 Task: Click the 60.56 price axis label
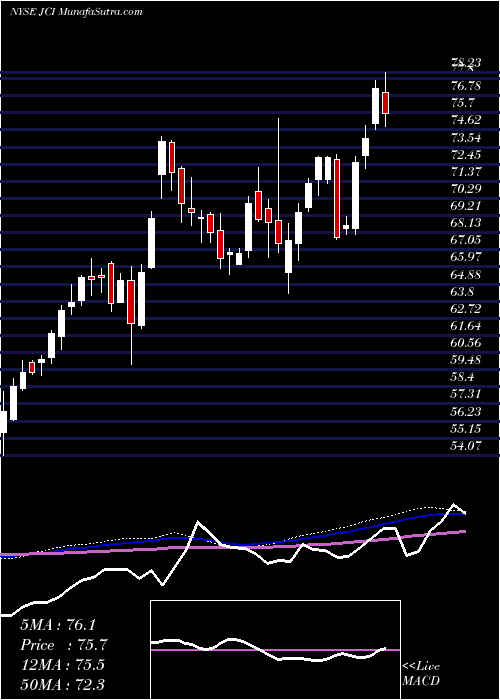point(466,343)
